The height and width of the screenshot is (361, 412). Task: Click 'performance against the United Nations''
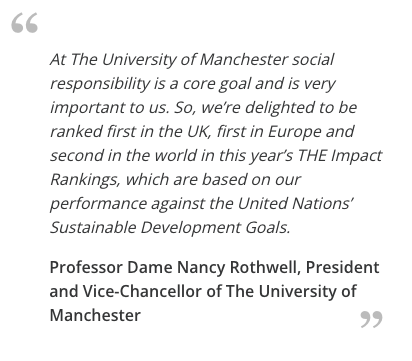tap(202, 204)
